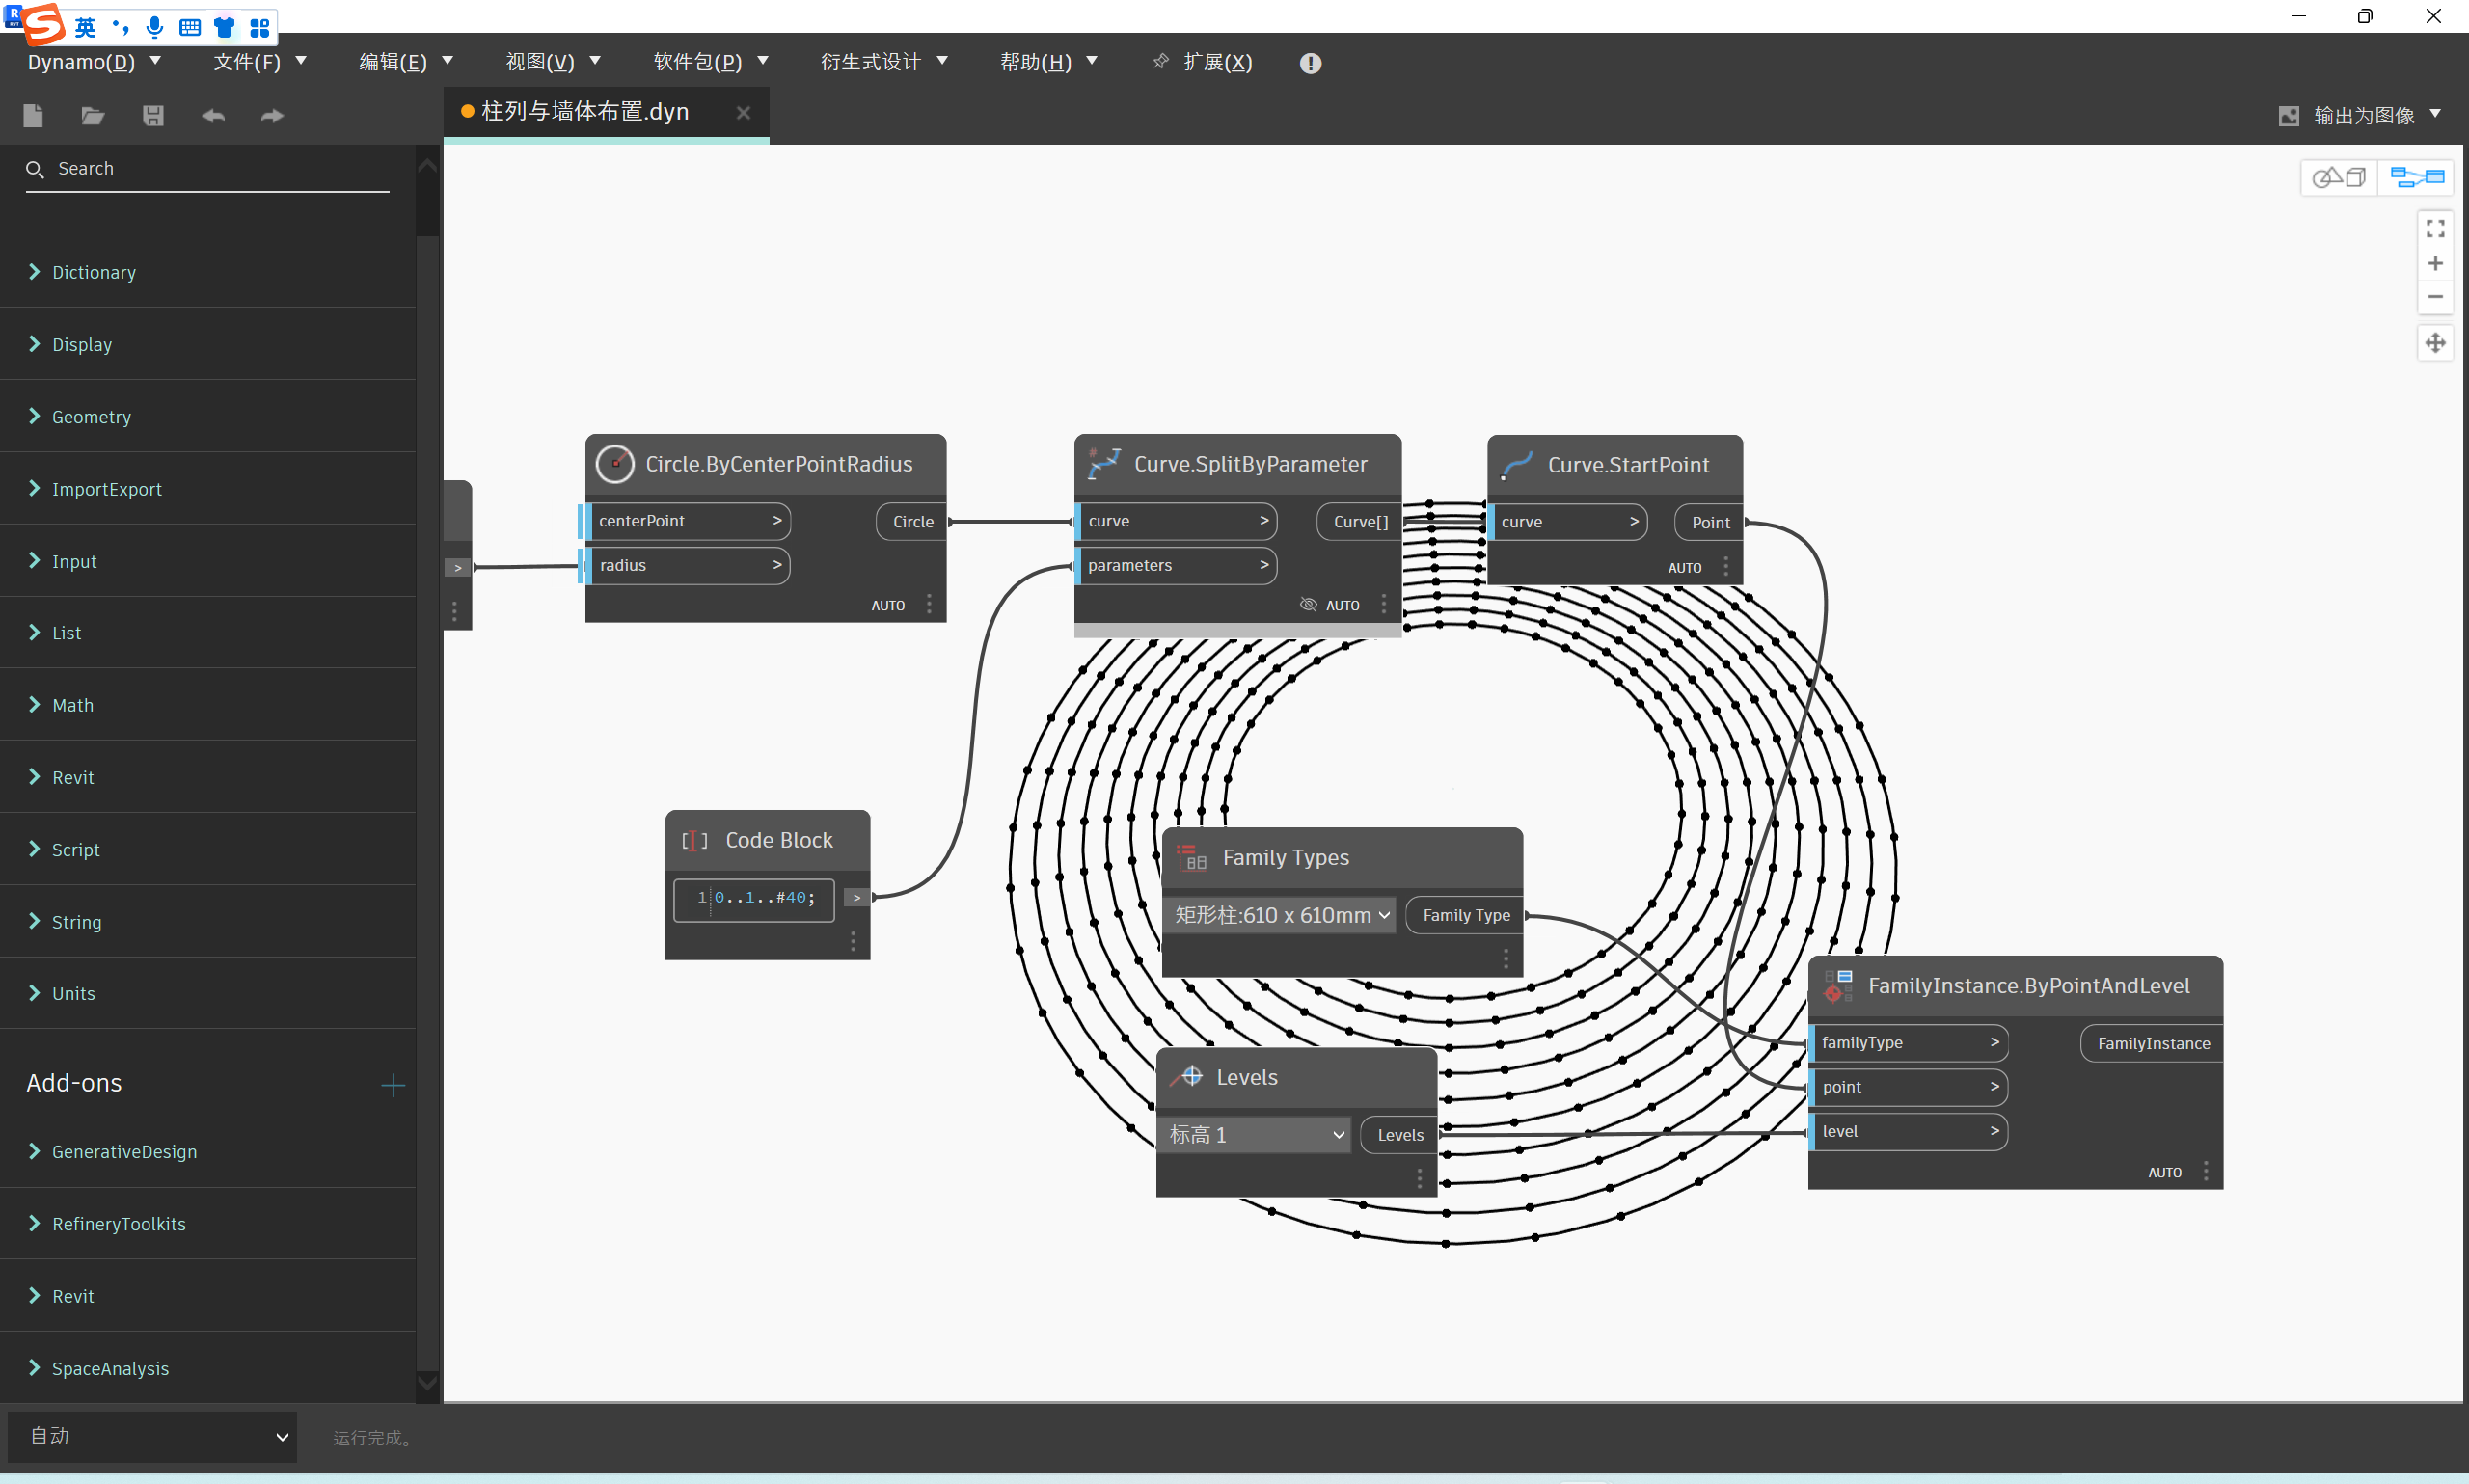Click the Zoom to fit icon
The image size is (2469, 1484).
click(2435, 229)
